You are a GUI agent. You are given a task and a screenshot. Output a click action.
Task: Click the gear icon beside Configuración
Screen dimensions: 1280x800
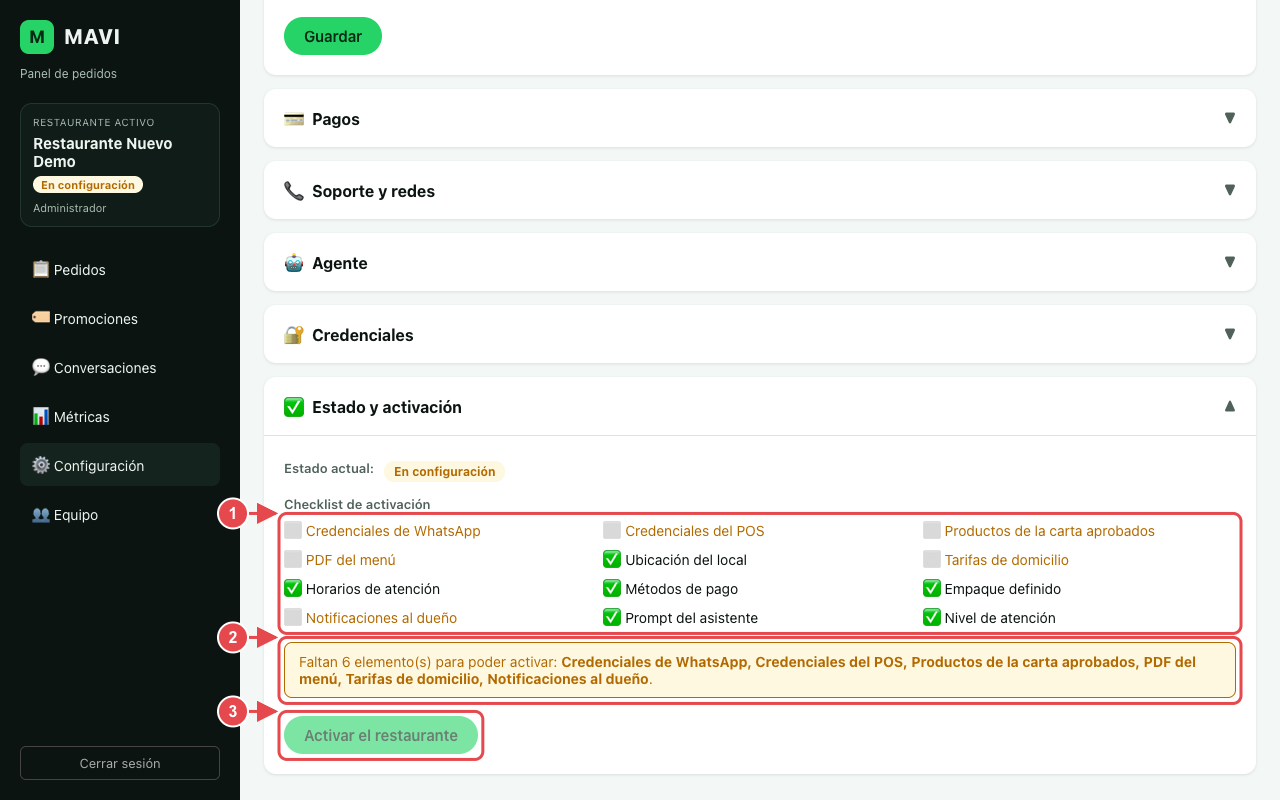pyautogui.click(x=41, y=465)
